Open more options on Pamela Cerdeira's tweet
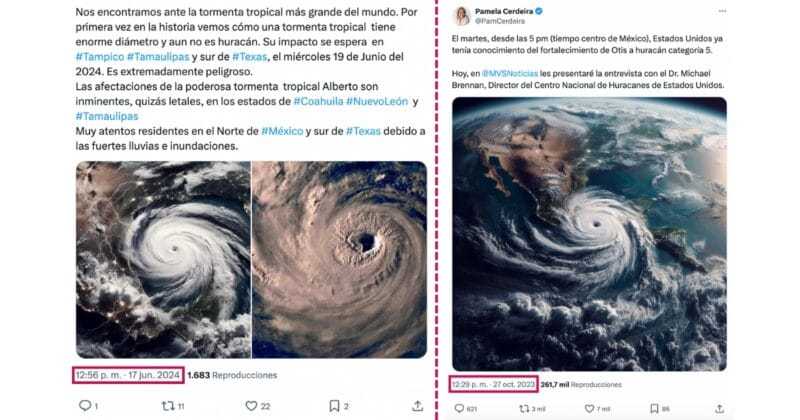Screen dimensions: 800x420 click(720, 12)
